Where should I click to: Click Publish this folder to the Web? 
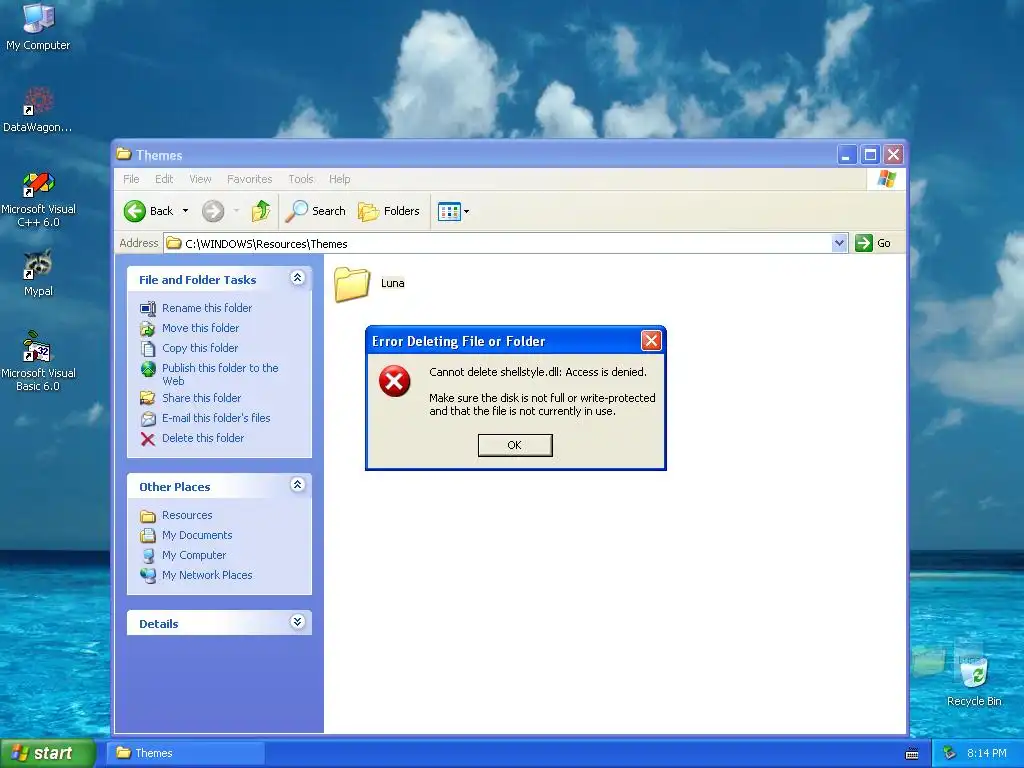220,374
